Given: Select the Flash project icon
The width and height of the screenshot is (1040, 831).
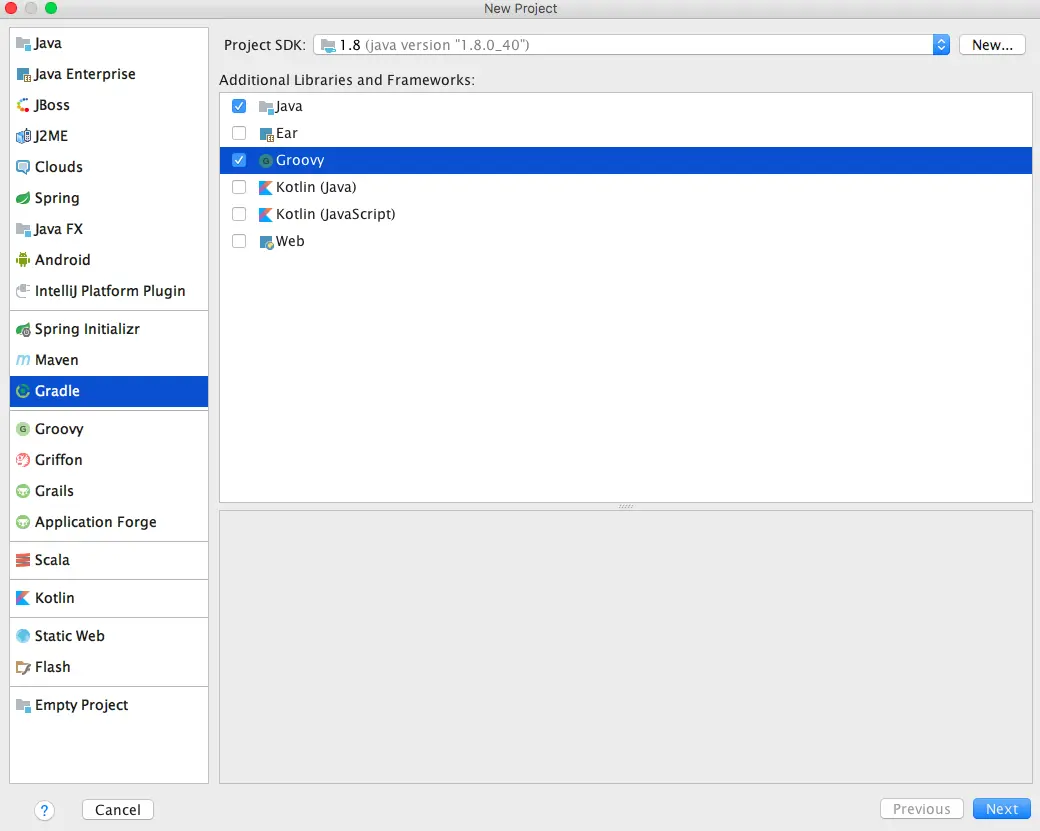Looking at the screenshot, I should [x=23, y=667].
